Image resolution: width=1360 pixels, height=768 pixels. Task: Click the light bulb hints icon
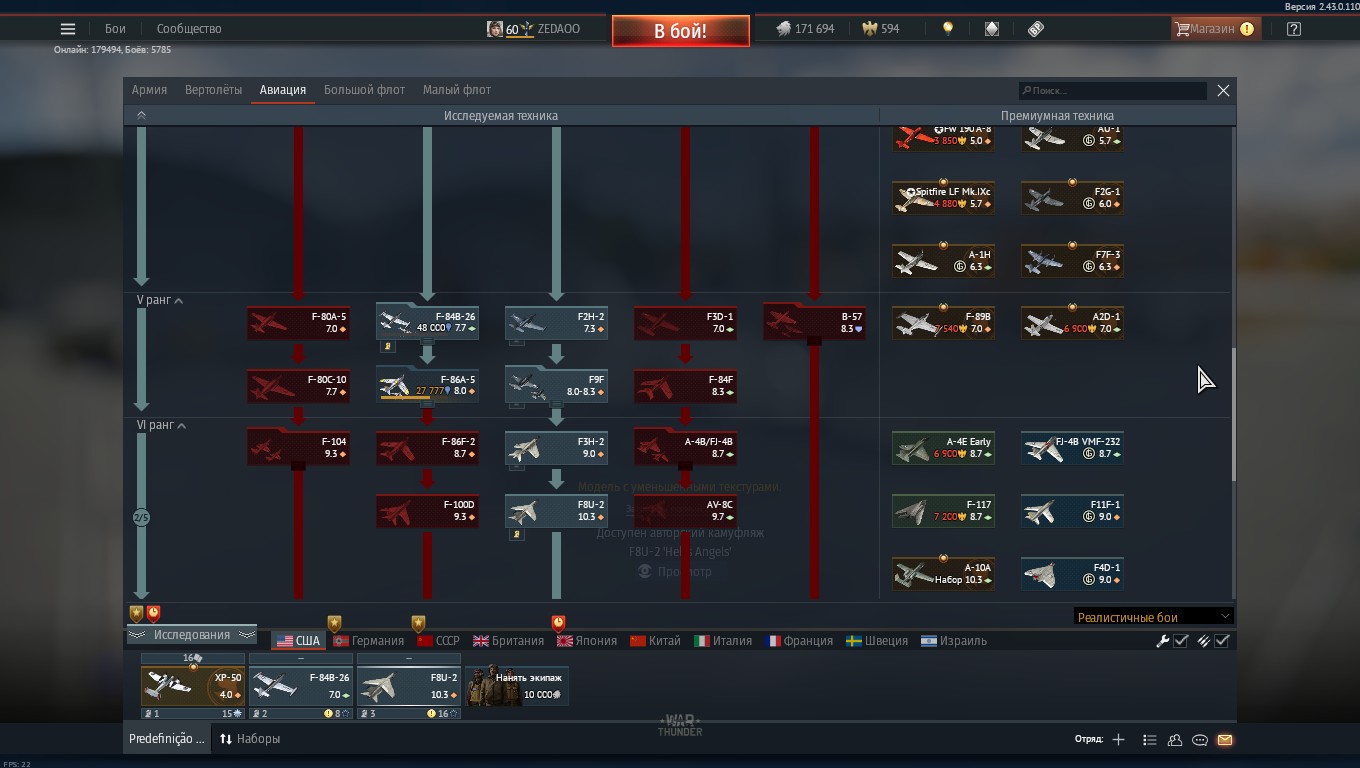pos(947,29)
